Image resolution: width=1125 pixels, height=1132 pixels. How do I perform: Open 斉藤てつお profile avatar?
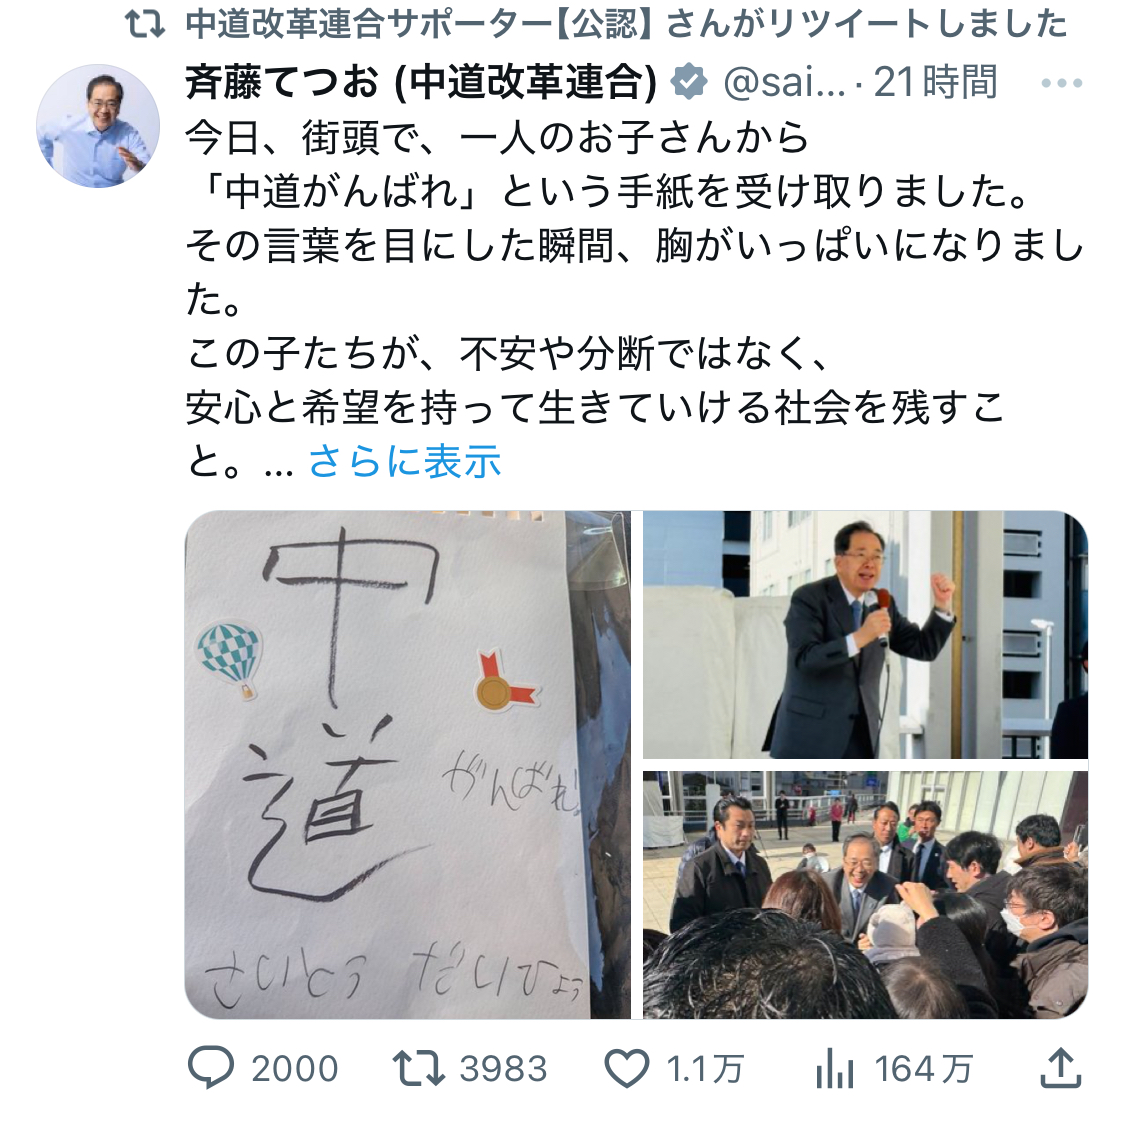(98, 126)
